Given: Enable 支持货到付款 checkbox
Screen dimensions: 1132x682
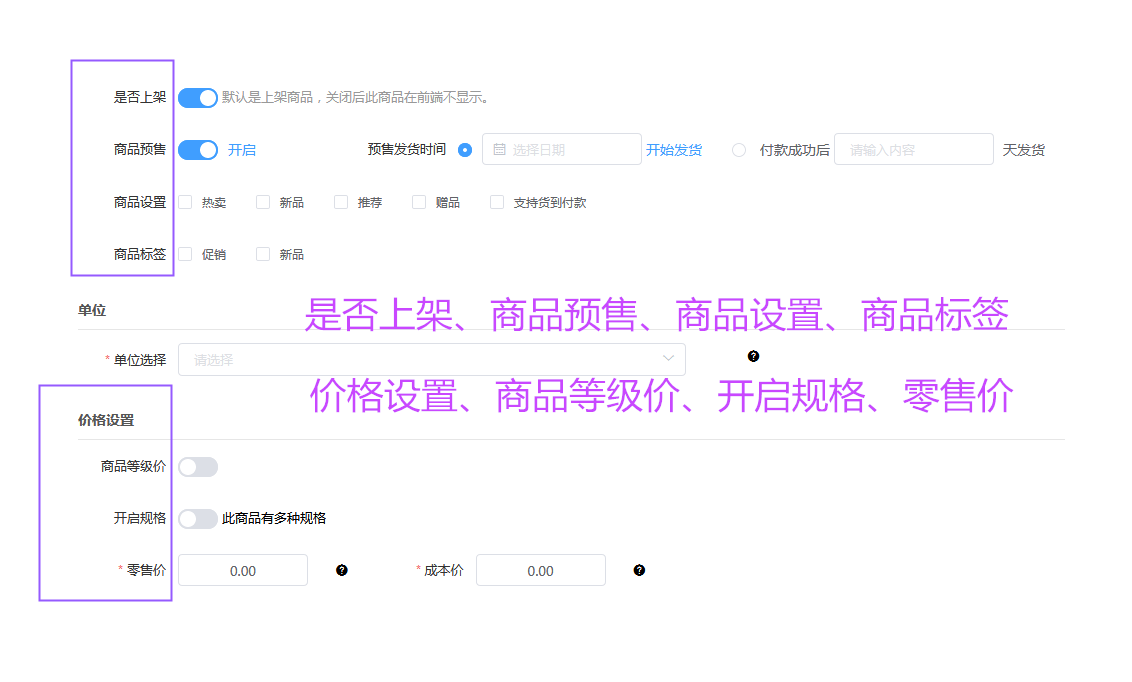Looking at the screenshot, I should pyautogui.click(x=497, y=203).
